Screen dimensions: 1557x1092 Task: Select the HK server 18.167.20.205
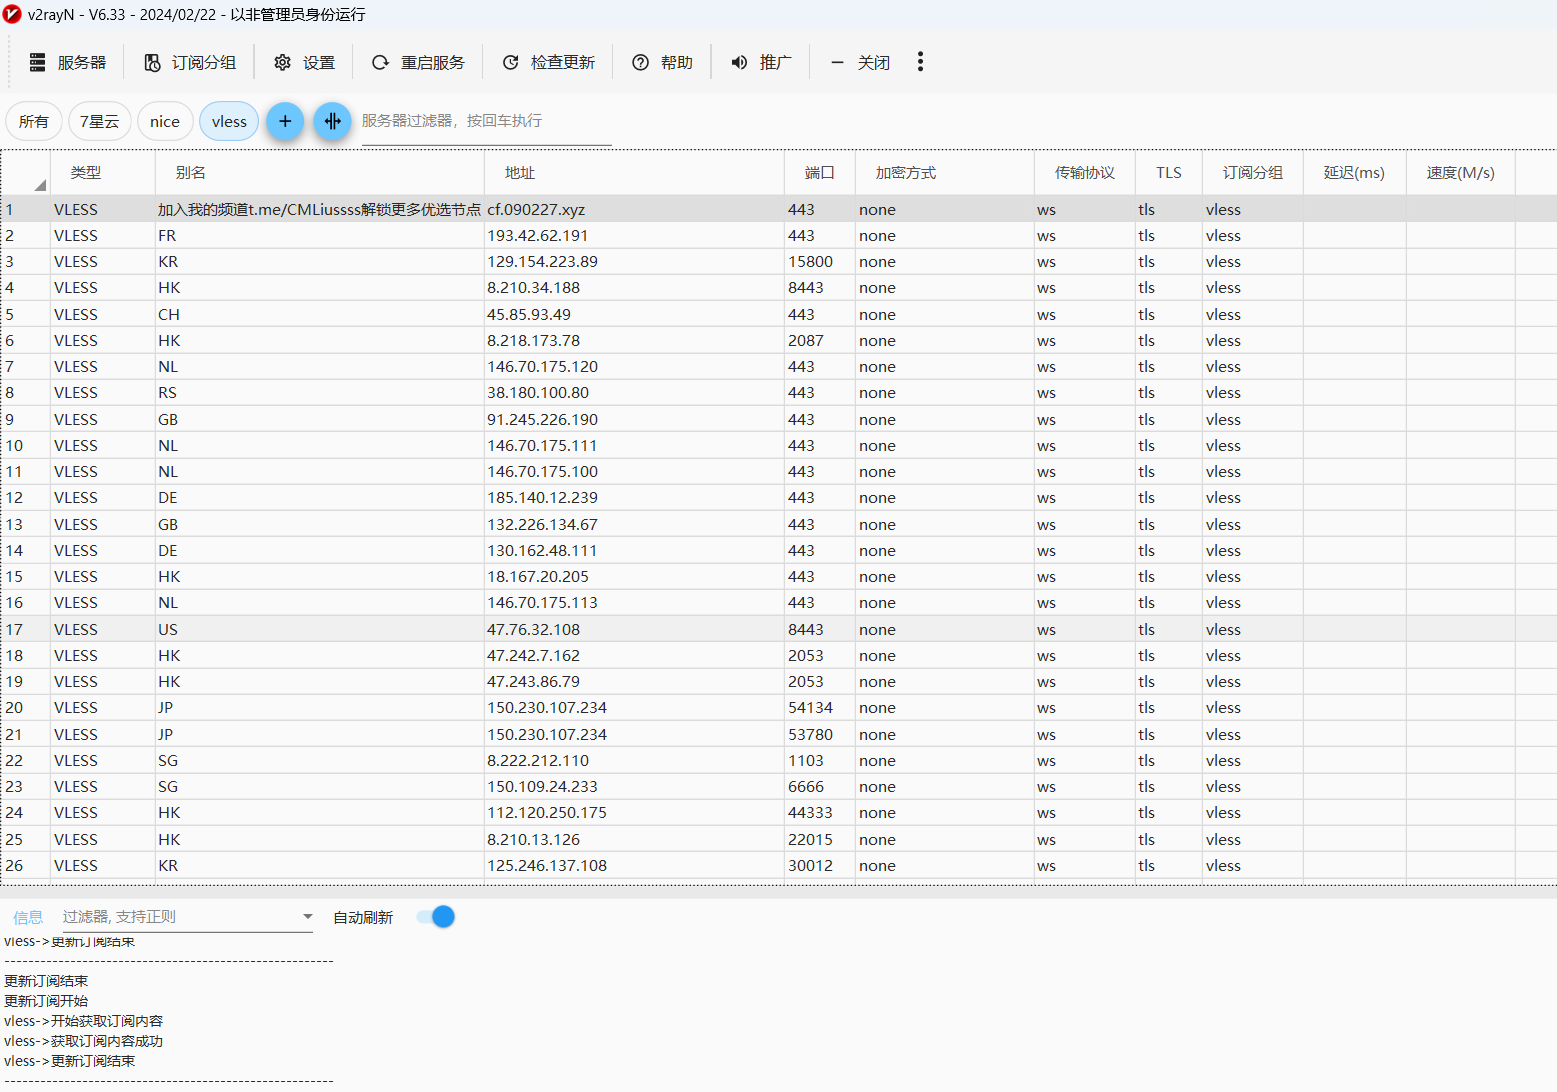click(778, 576)
